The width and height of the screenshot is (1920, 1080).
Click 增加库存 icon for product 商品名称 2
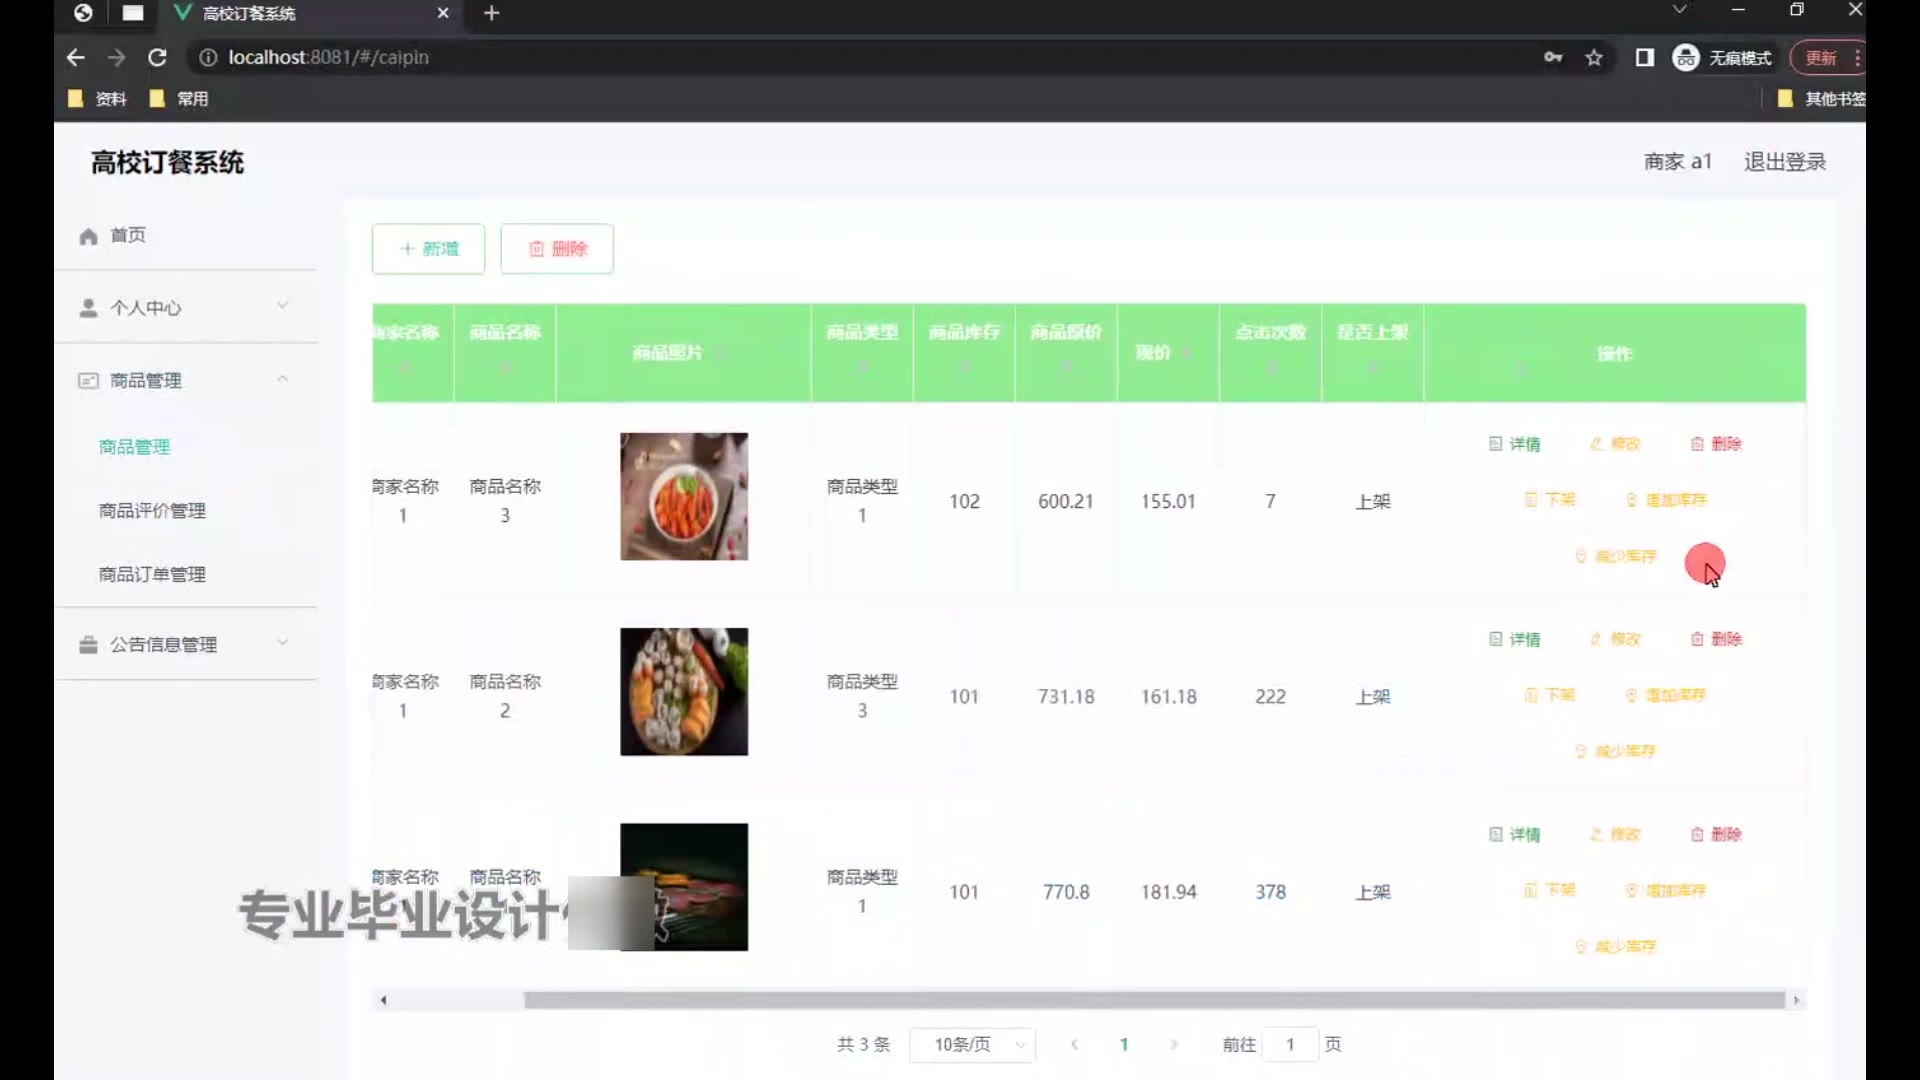1631,695
